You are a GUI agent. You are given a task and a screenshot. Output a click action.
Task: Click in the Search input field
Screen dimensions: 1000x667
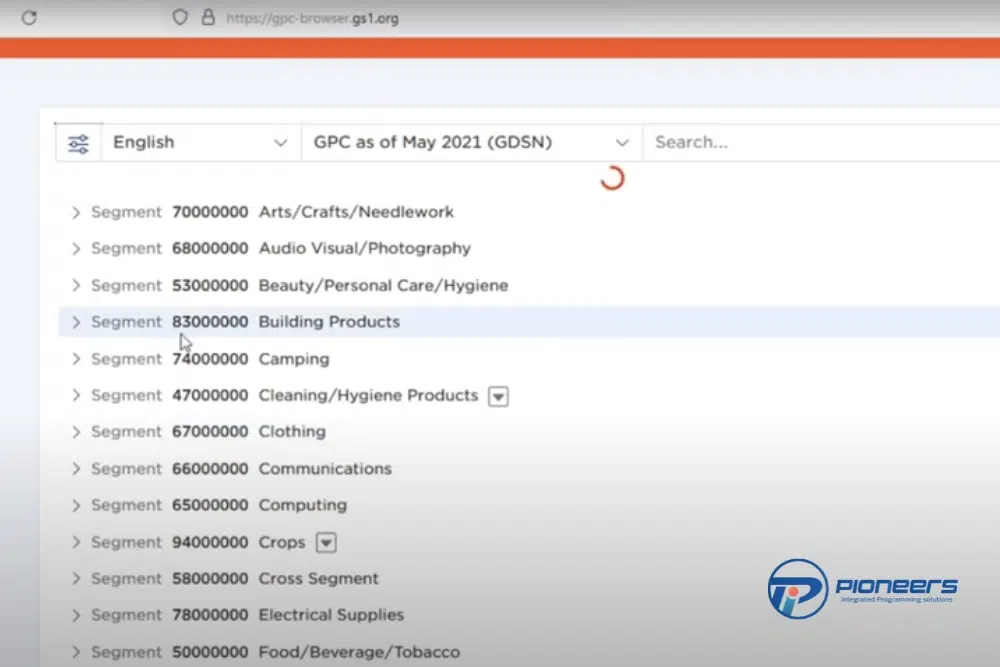click(820, 142)
